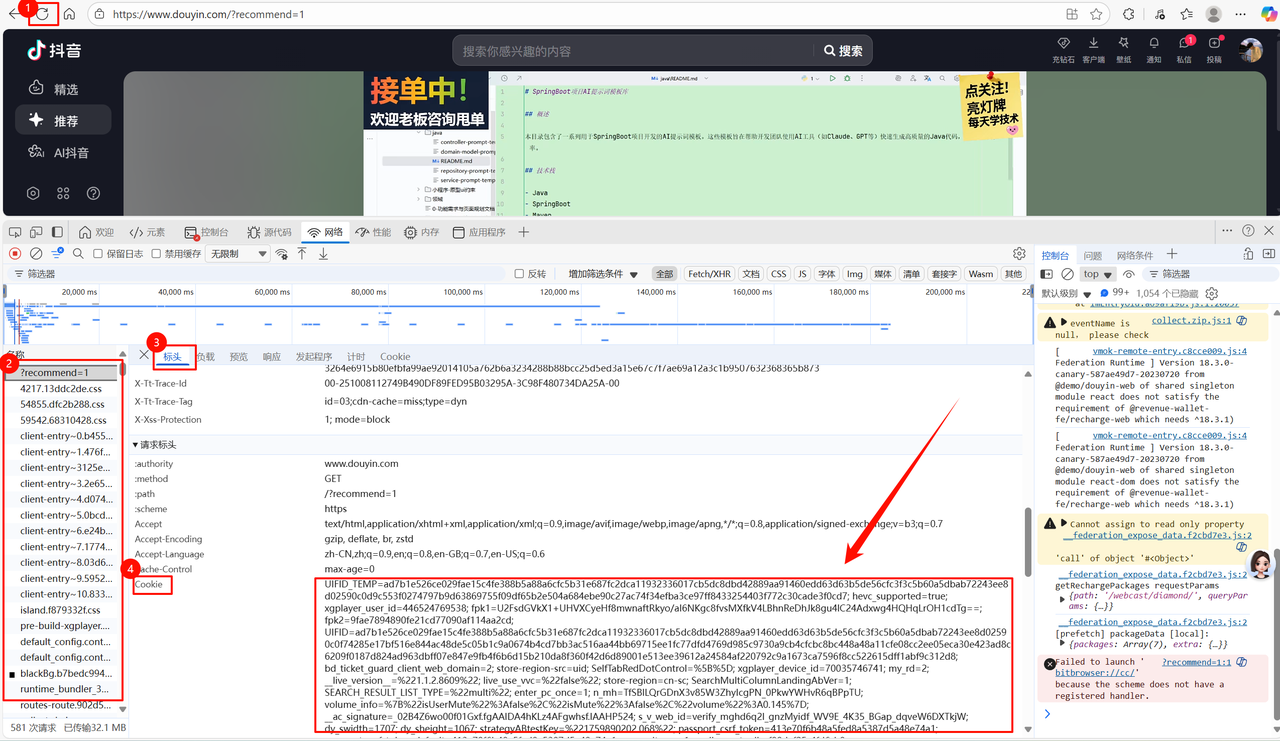This screenshot has height=741, width=1280.
Task: Click the browser refresh button
Action: click(43, 14)
